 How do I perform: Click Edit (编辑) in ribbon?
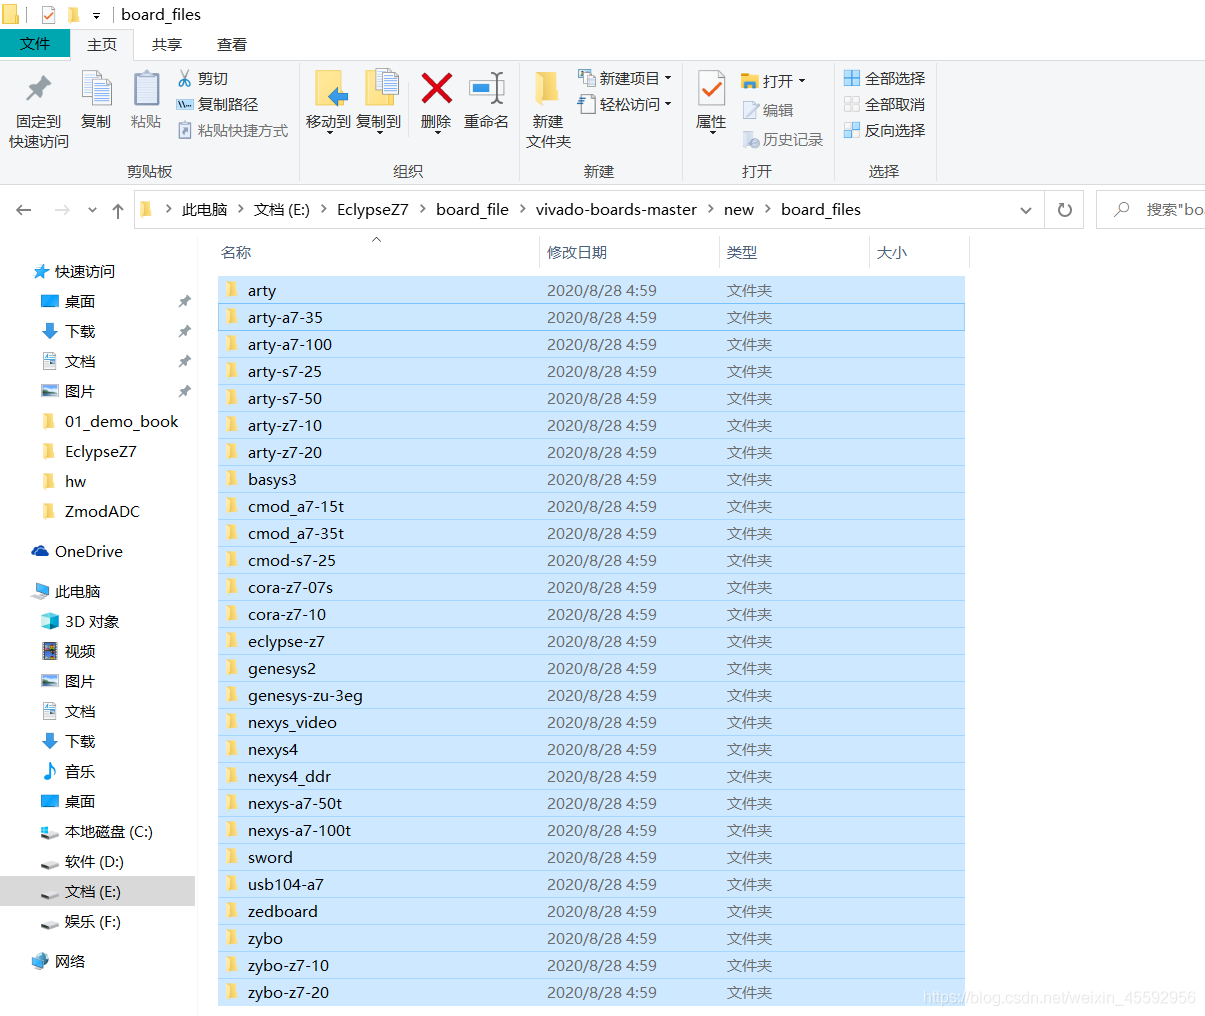pos(768,110)
